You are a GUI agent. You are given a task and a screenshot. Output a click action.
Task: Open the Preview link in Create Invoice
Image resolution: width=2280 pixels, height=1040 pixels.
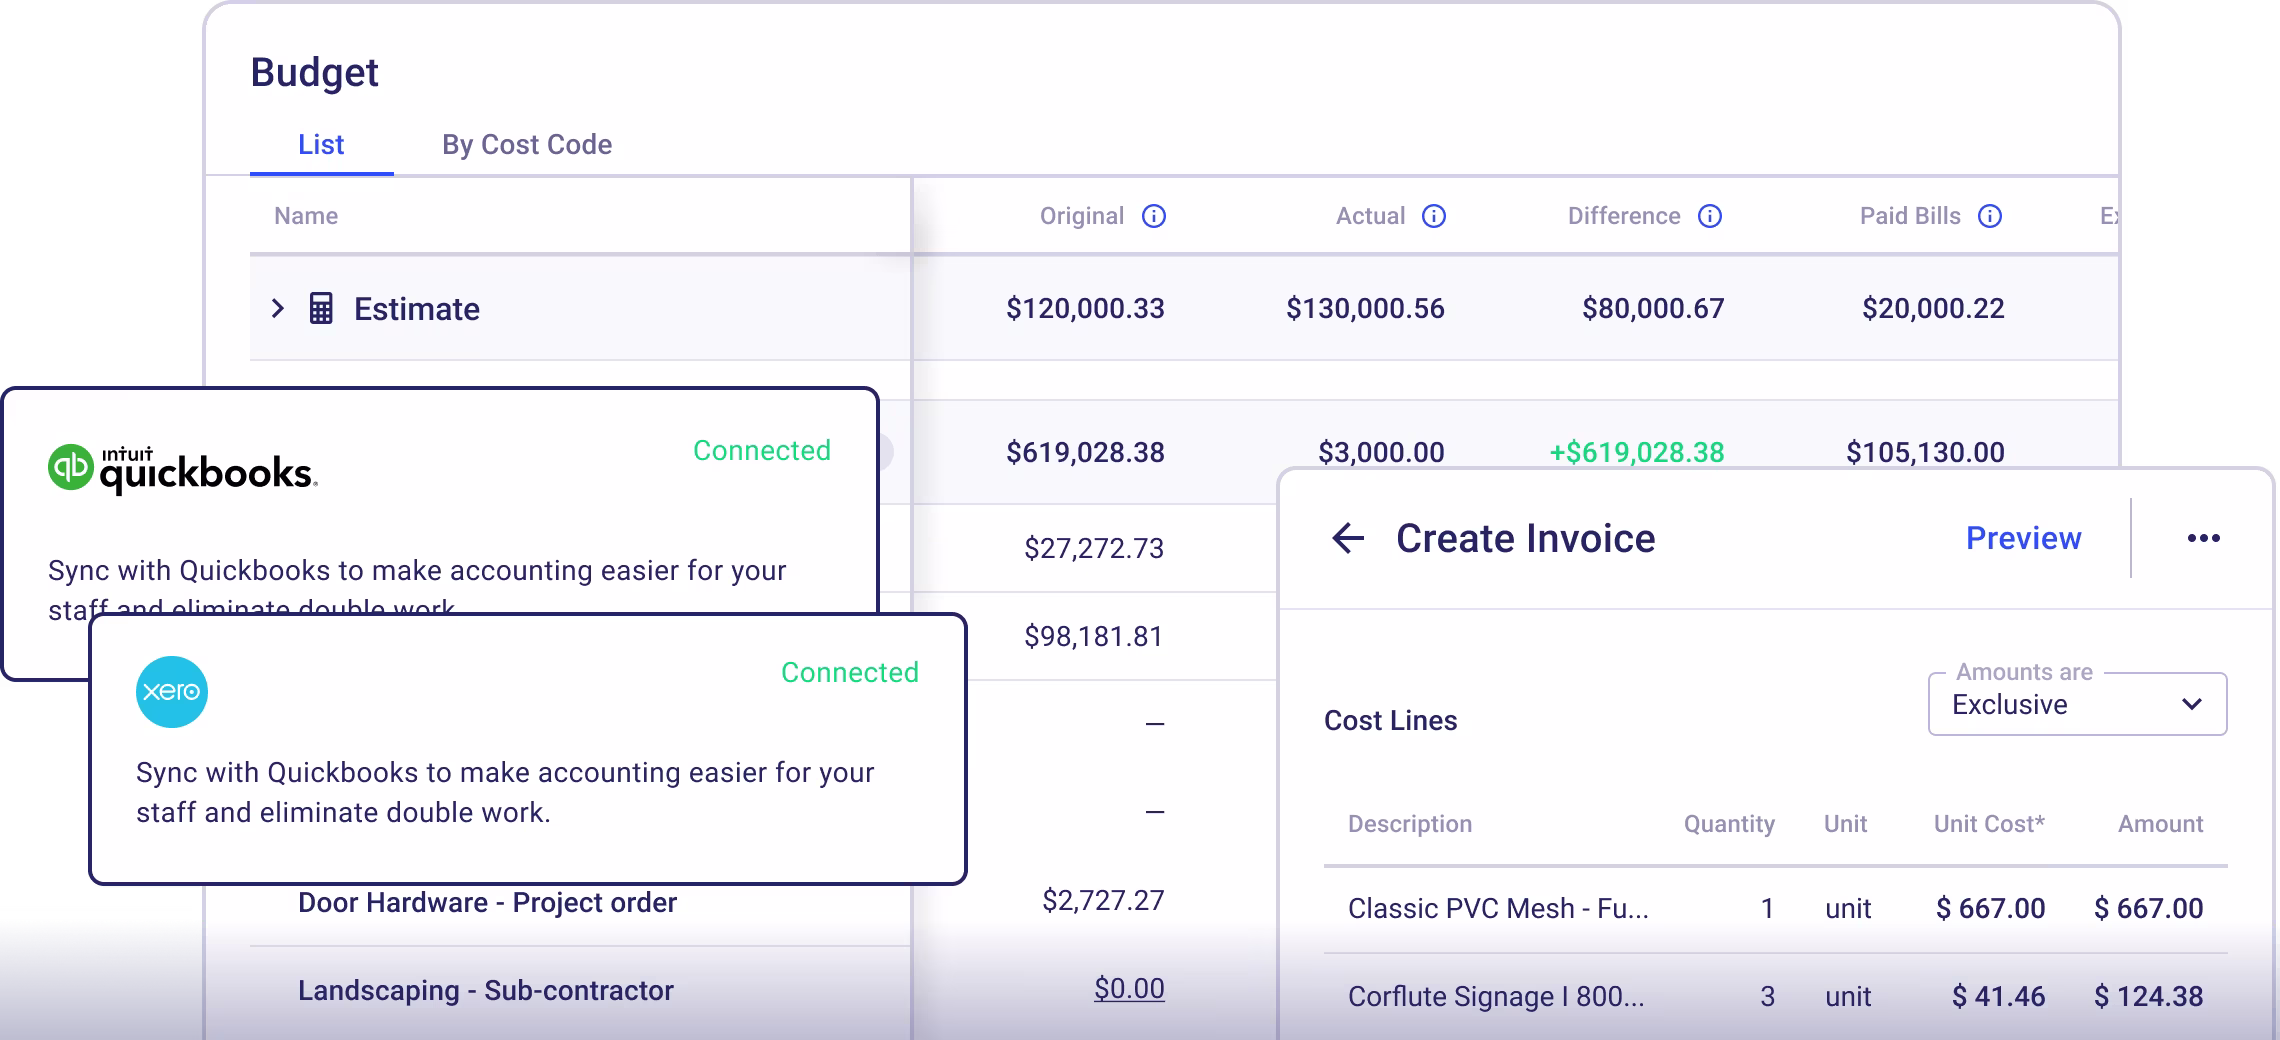click(x=2023, y=538)
